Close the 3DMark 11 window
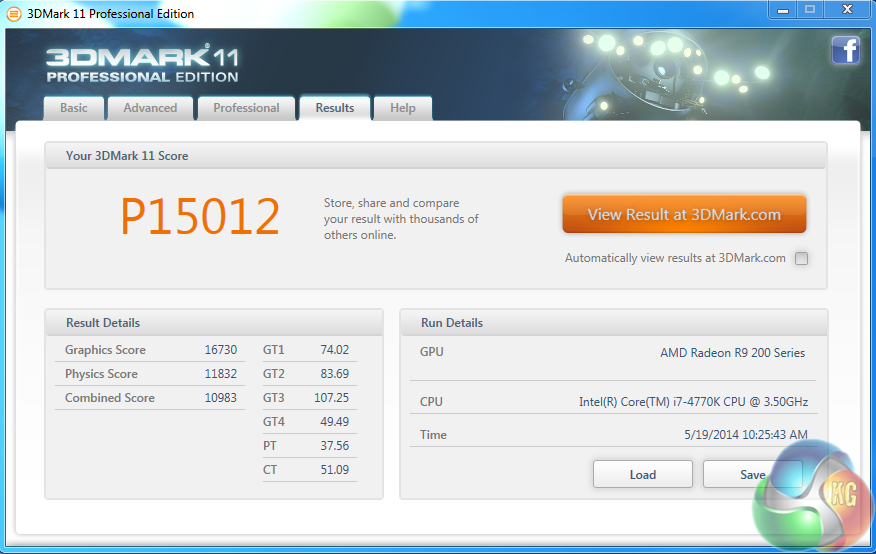The width and height of the screenshot is (876, 554). (847, 10)
